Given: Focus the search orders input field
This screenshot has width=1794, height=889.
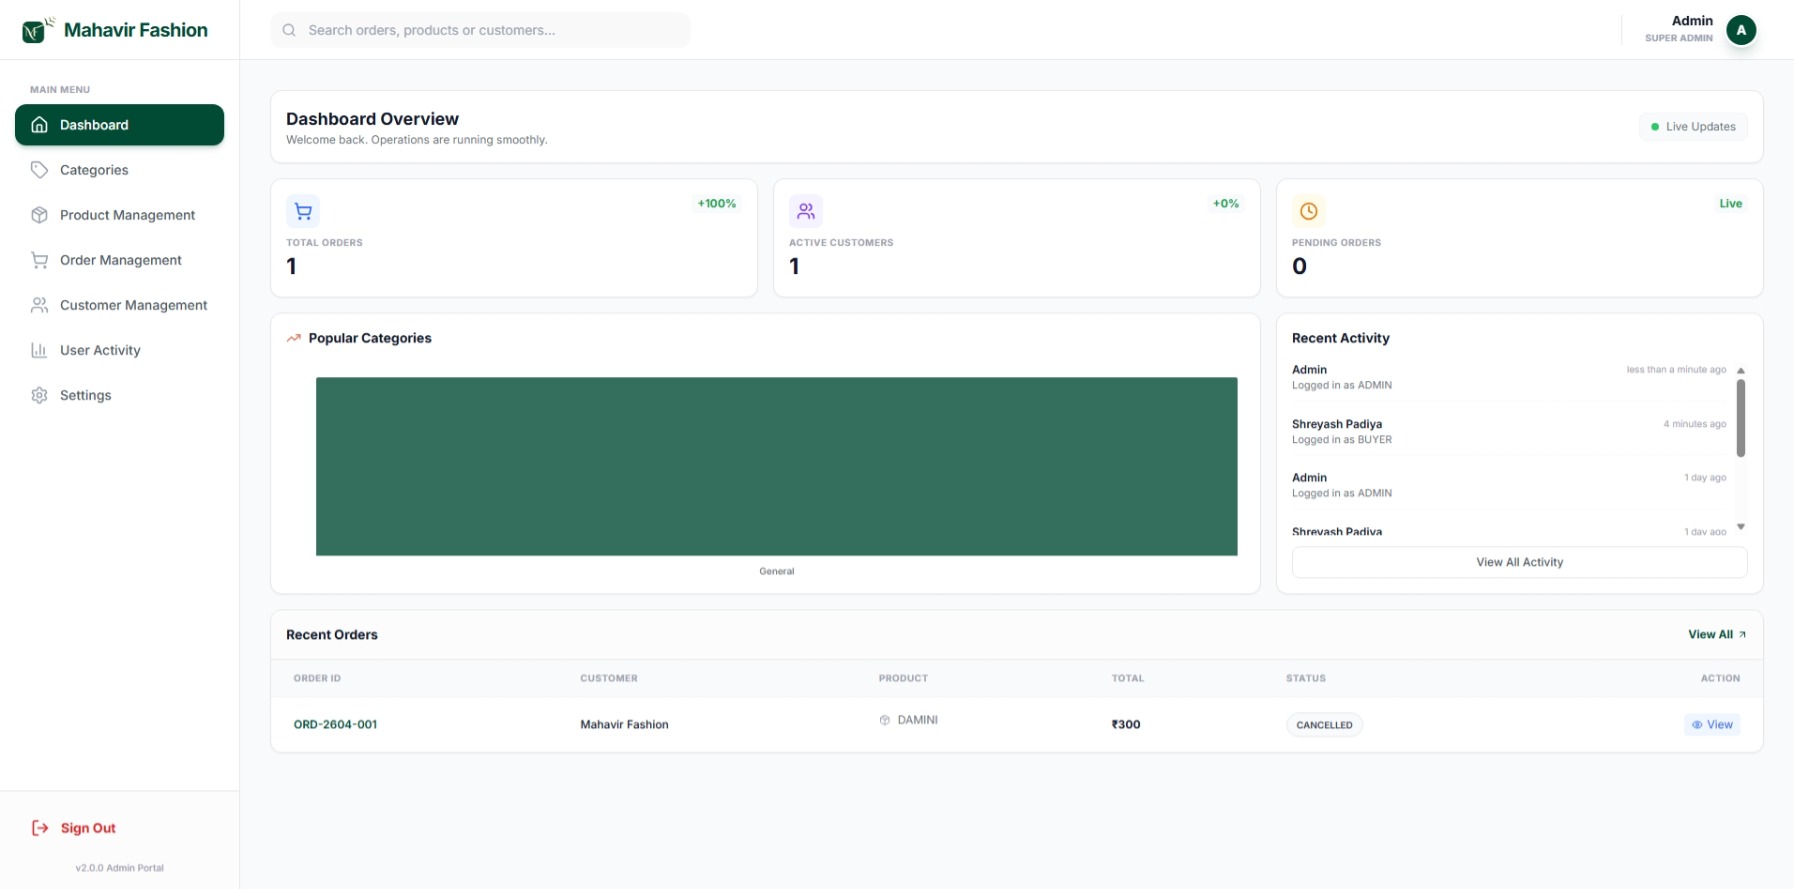Looking at the screenshot, I should coord(490,30).
